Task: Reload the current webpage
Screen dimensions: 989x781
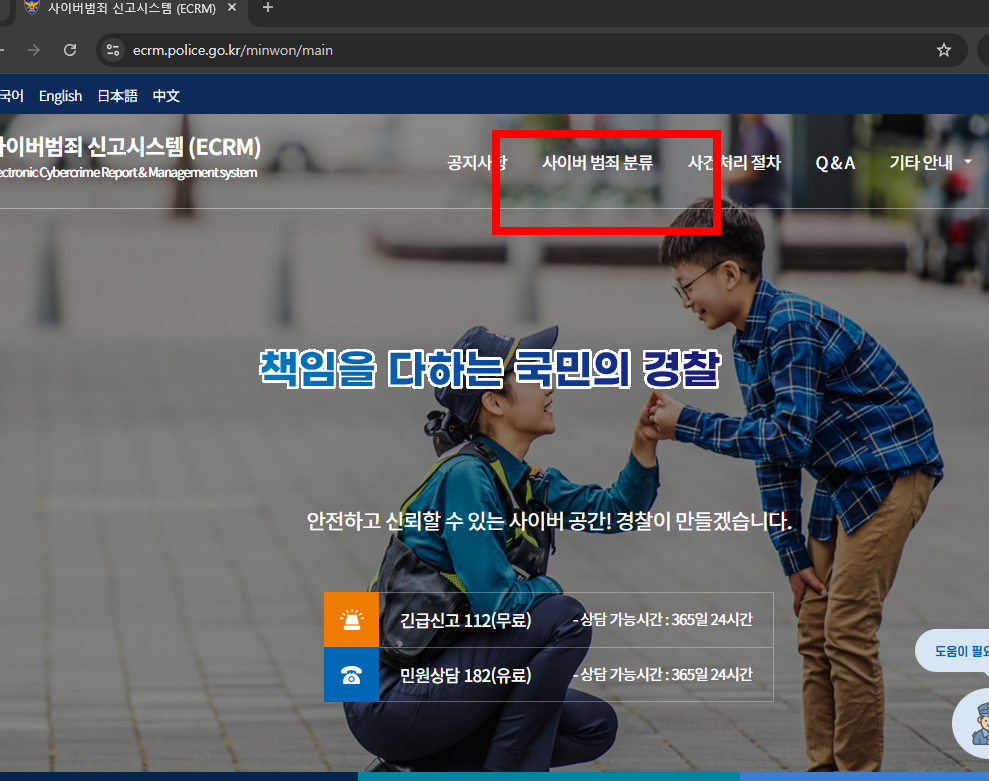Action: coord(69,49)
